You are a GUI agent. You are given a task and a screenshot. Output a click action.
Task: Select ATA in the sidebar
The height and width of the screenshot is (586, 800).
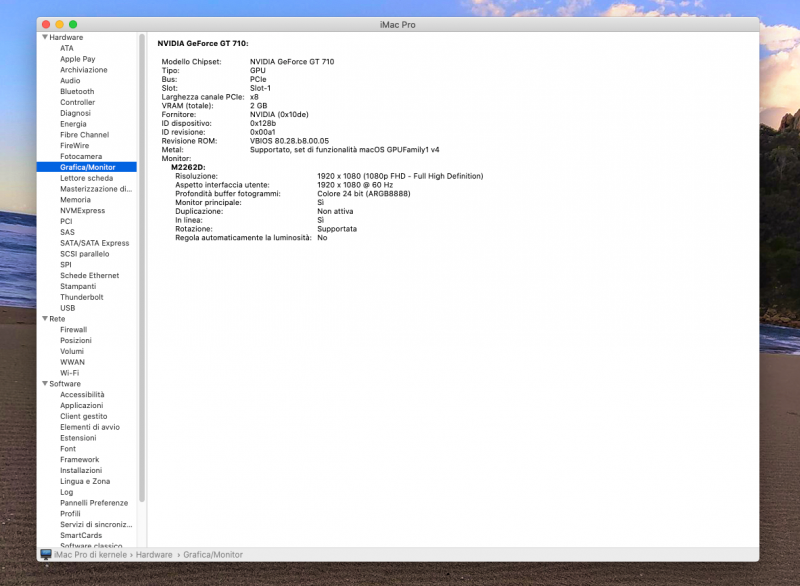click(x=67, y=48)
